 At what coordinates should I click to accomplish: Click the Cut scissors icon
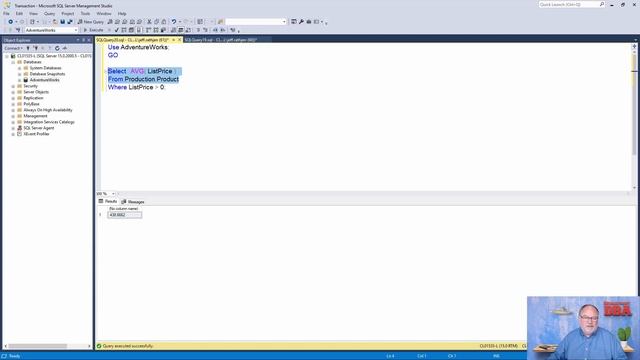(x=149, y=22)
